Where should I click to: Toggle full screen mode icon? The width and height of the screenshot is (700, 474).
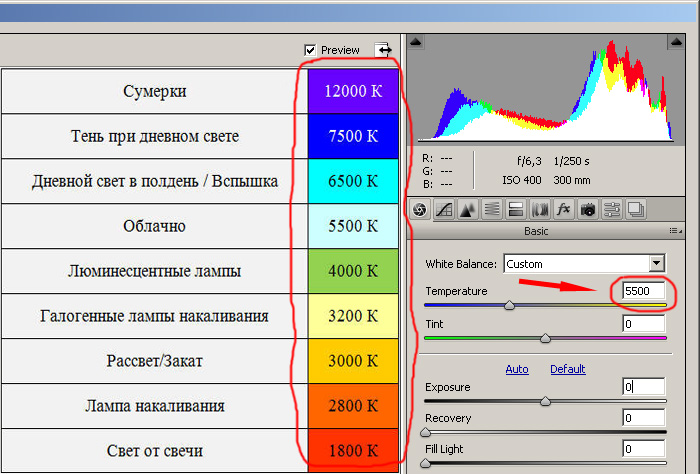click(383, 50)
